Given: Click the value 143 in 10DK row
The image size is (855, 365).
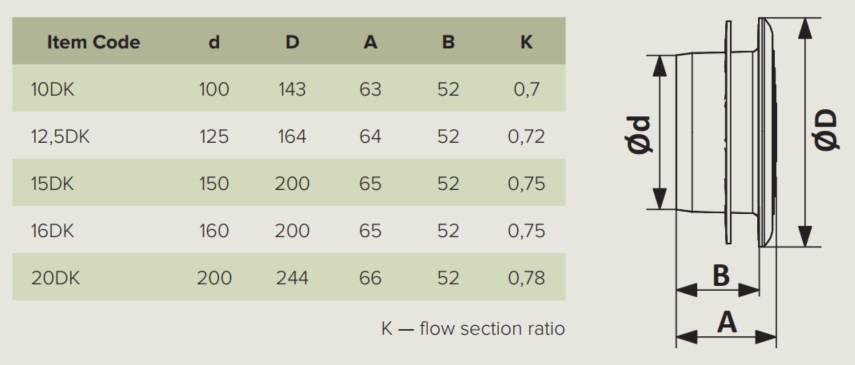Looking at the screenshot, I should pos(292,89).
